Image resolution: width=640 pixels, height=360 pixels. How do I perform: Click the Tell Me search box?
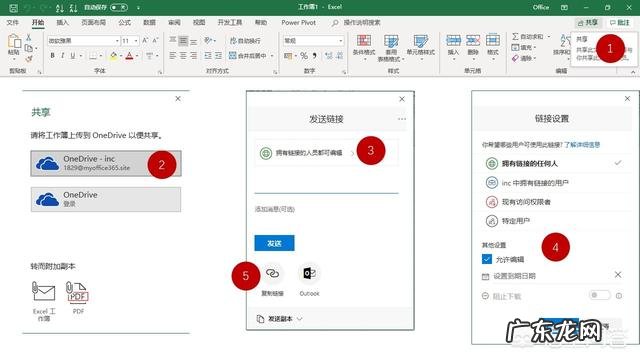356,23
